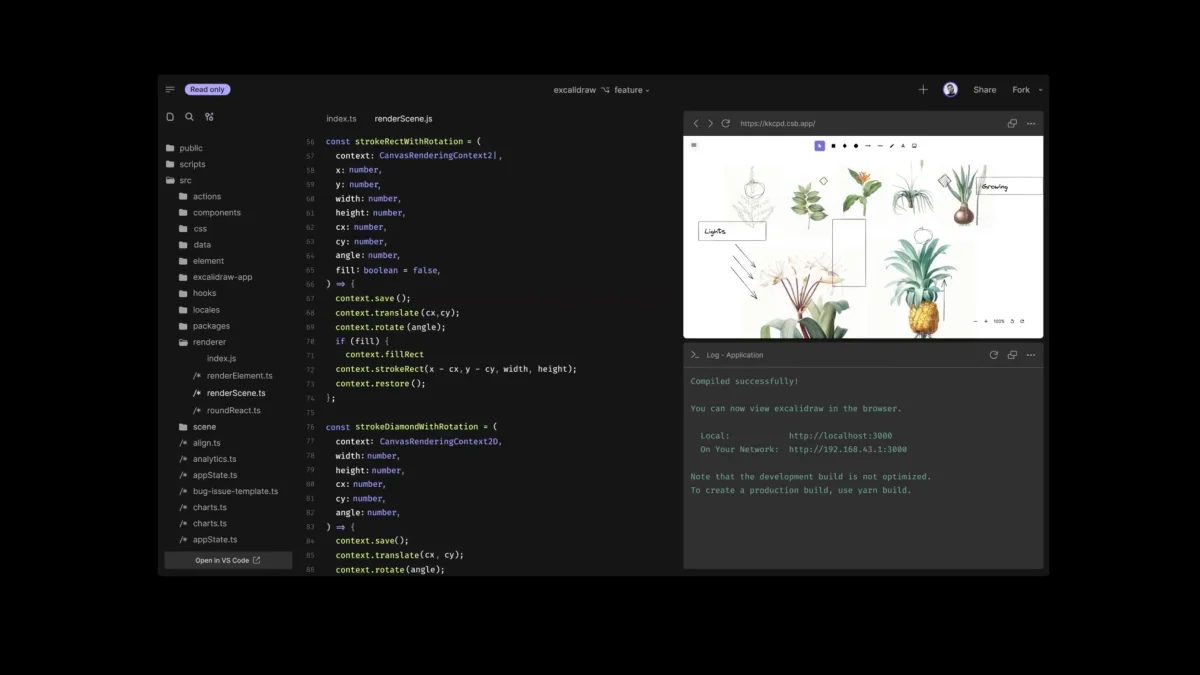Click Open in VS Code
The width and height of the screenshot is (1200, 675).
228,560
